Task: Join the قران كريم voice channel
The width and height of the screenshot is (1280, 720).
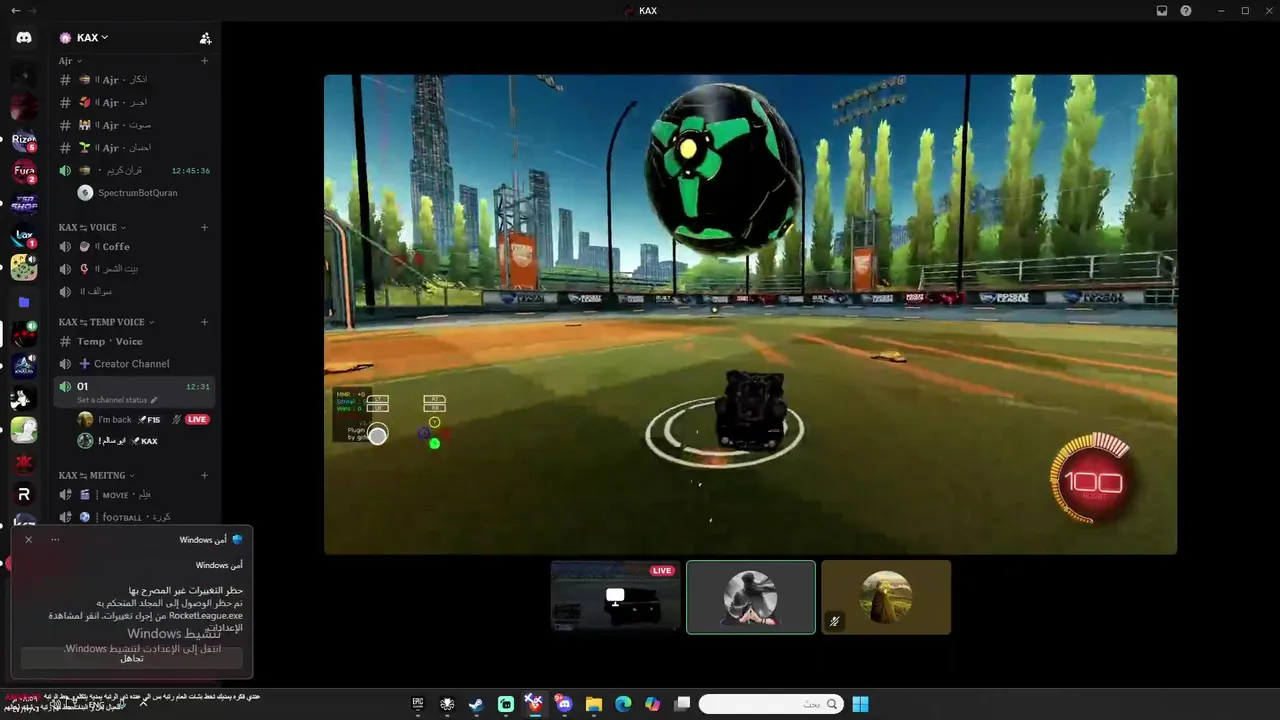Action: (134, 170)
